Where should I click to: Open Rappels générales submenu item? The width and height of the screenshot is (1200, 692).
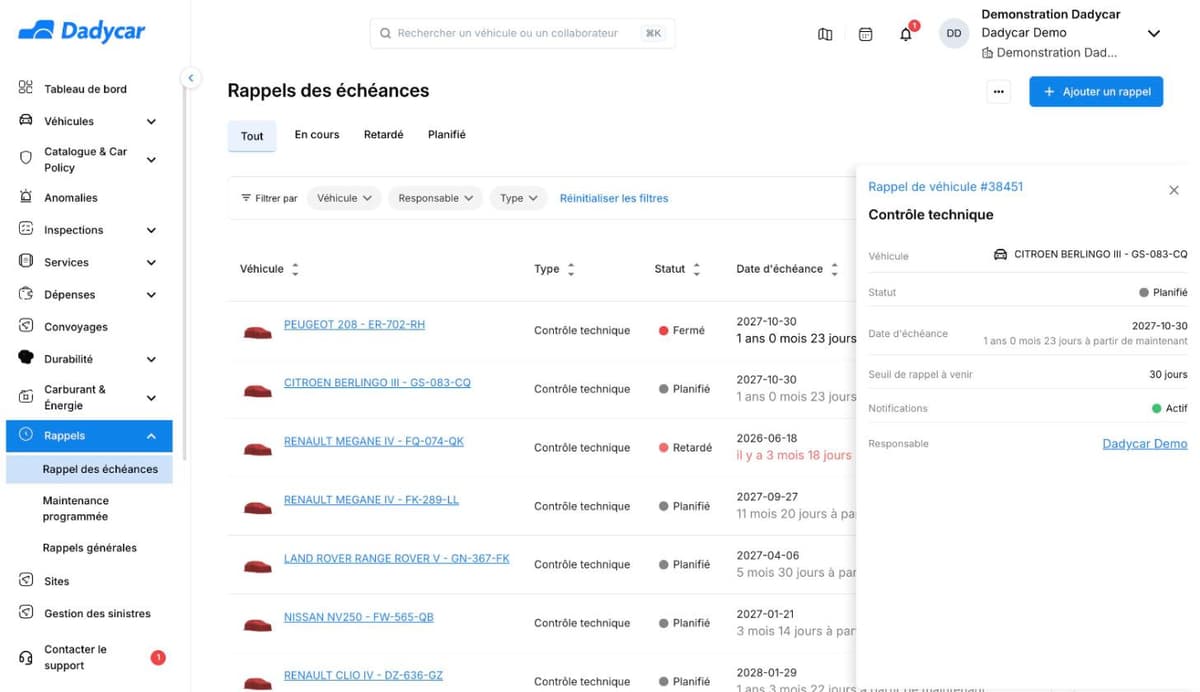click(x=90, y=548)
